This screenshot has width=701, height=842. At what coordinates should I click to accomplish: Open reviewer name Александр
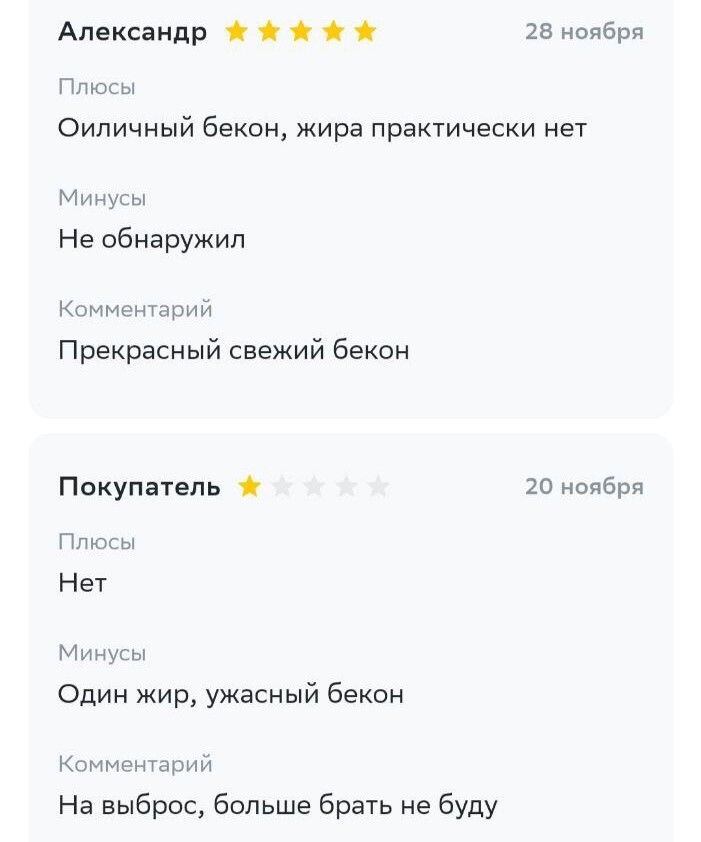coord(132,32)
